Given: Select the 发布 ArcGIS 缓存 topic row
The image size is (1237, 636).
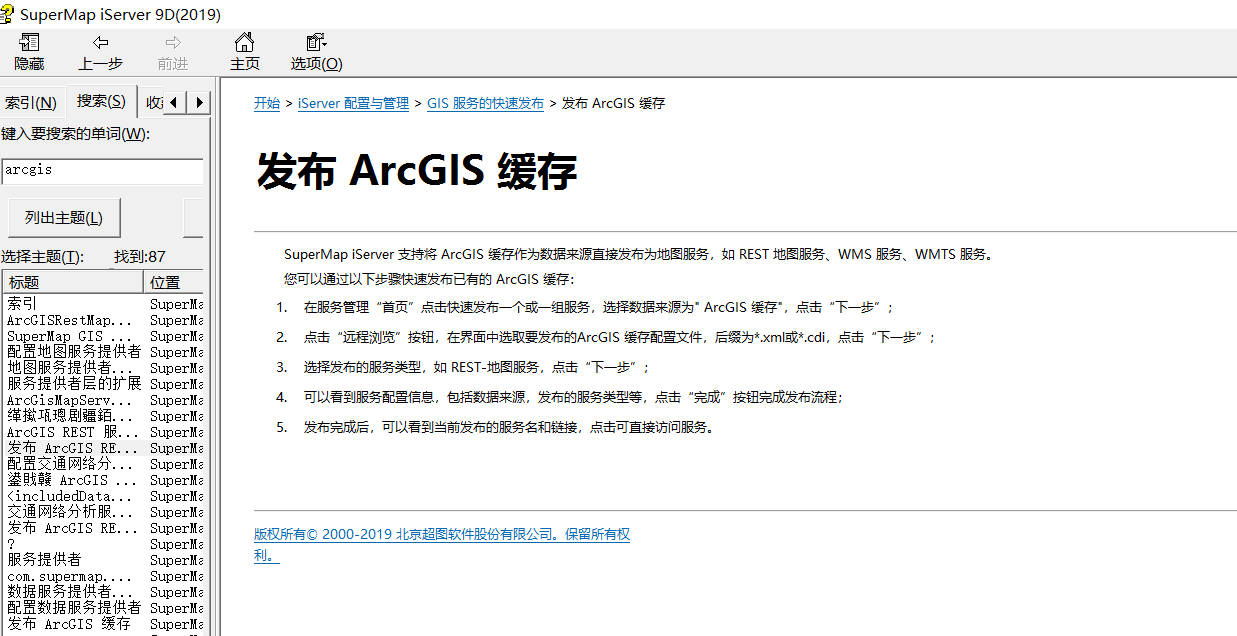Looking at the screenshot, I should pyautogui.click(x=104, y=624).
